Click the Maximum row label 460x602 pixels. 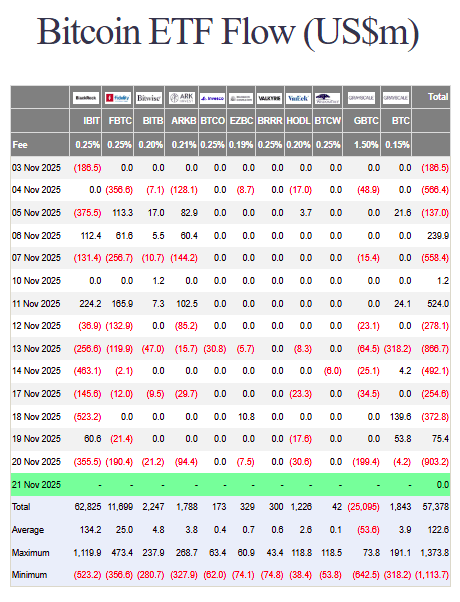(x=31, y=553)
